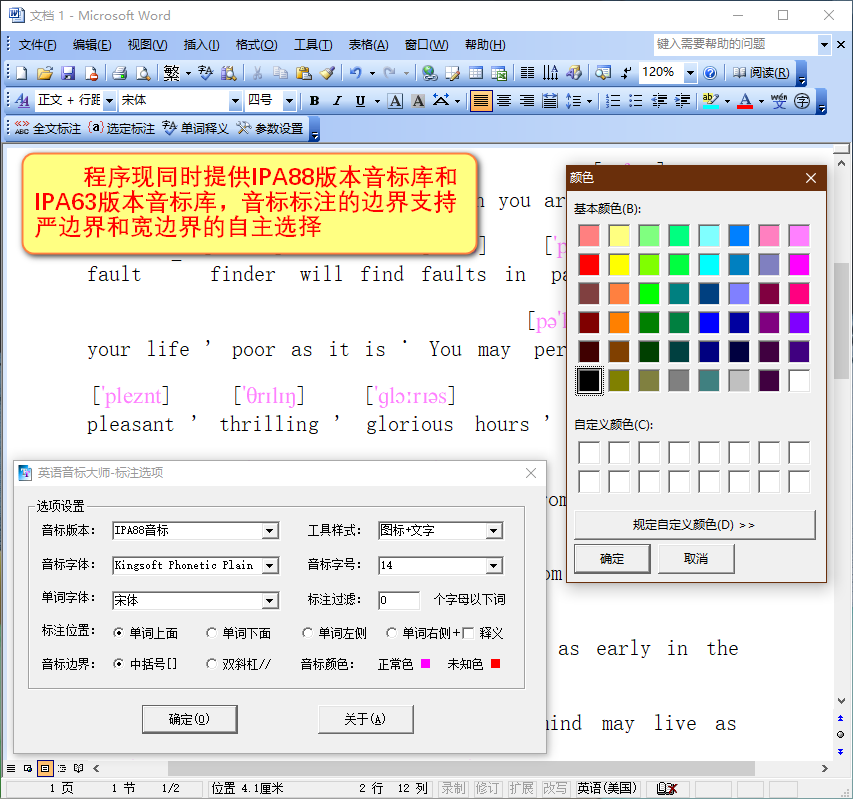Screen dimensions: 853x799
Task: Select 双斜杠// boundary radio button
Action: point(211,664)
